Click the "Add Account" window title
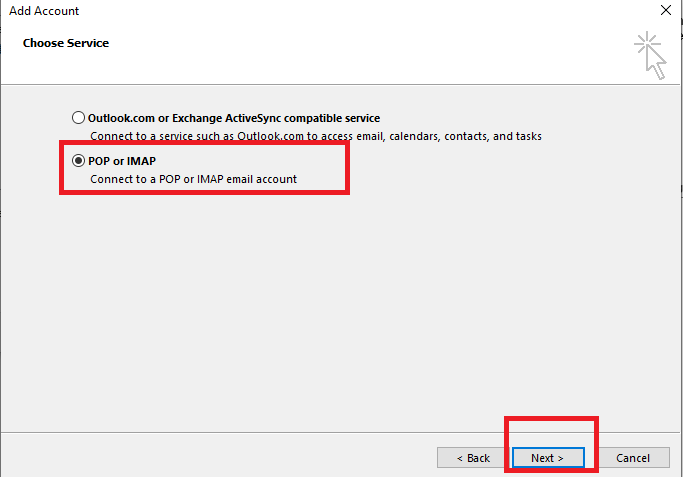This screenshot has width=683, height=477. (44, 11)
